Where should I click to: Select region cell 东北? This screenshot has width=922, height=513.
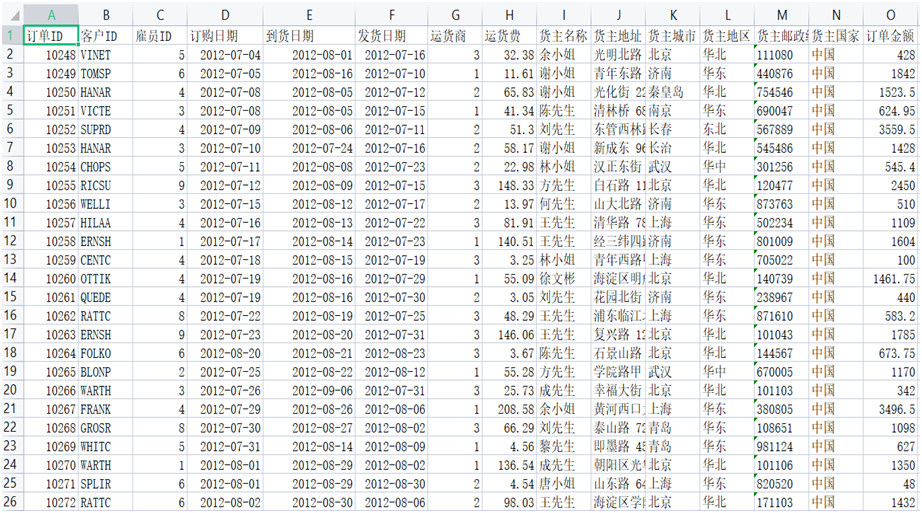click(x=727, y=129)
